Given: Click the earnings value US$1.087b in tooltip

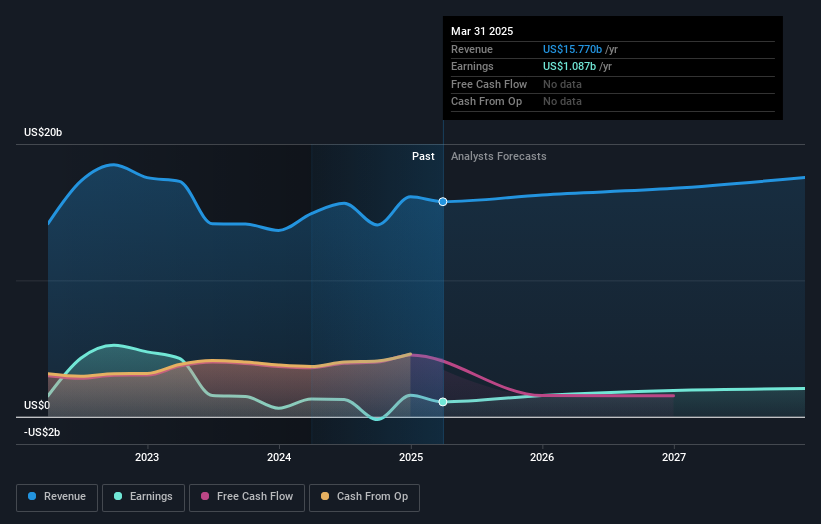Looking at the screenshot, I should click(569, 66).
